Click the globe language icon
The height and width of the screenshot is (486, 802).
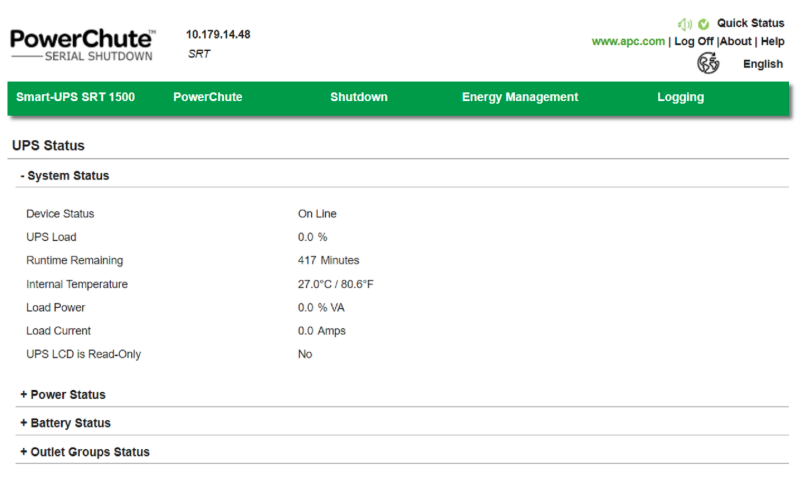pos(708,64)
